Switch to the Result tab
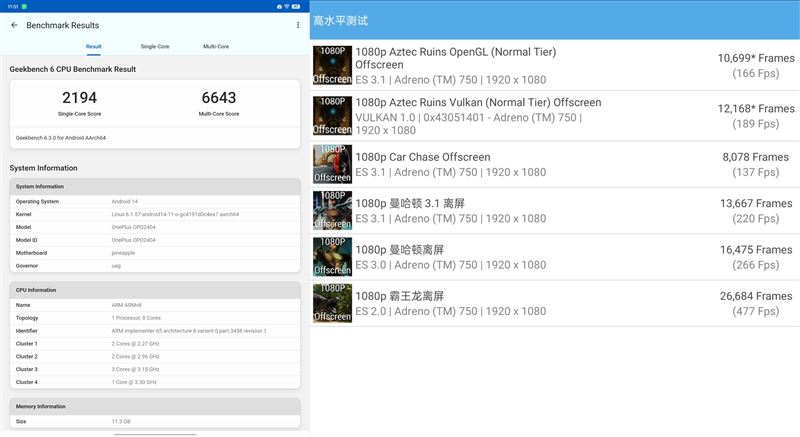 (x=93, y=46)
